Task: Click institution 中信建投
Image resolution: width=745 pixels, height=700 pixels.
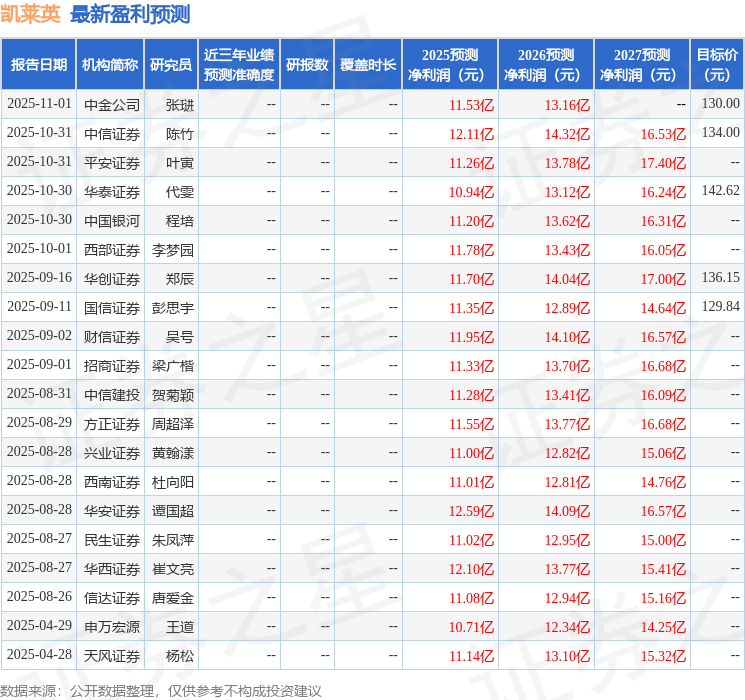Action: tap(112, 394)
